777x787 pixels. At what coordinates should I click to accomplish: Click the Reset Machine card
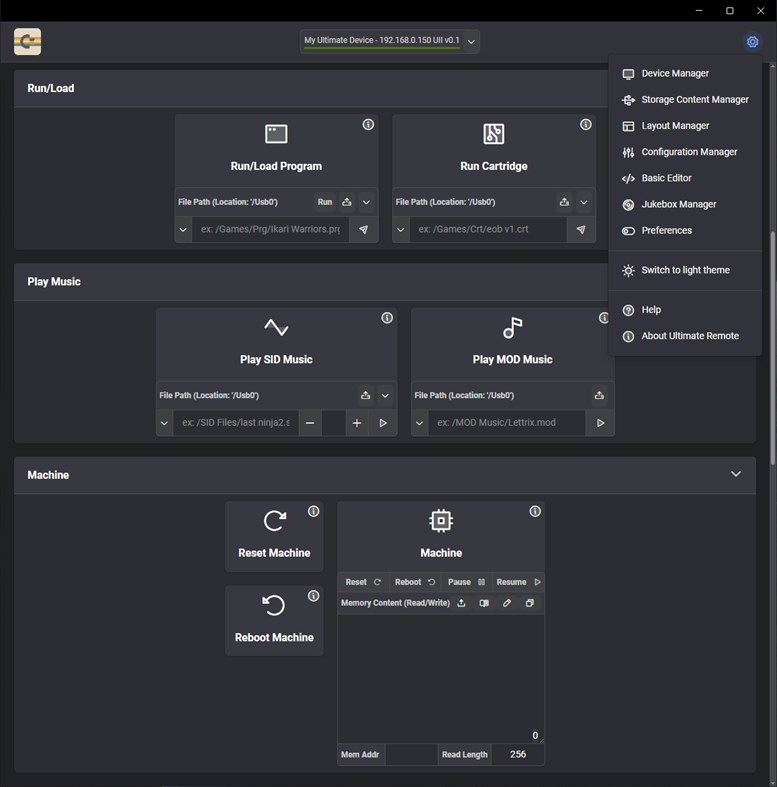click(274, 536)
